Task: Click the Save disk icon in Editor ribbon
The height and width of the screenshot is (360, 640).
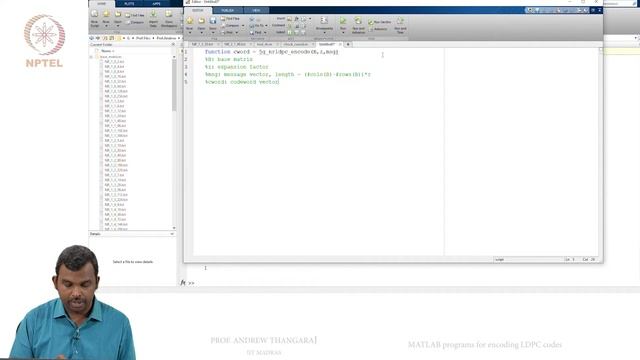Action: pyautogui.click(x=213, y=21)
